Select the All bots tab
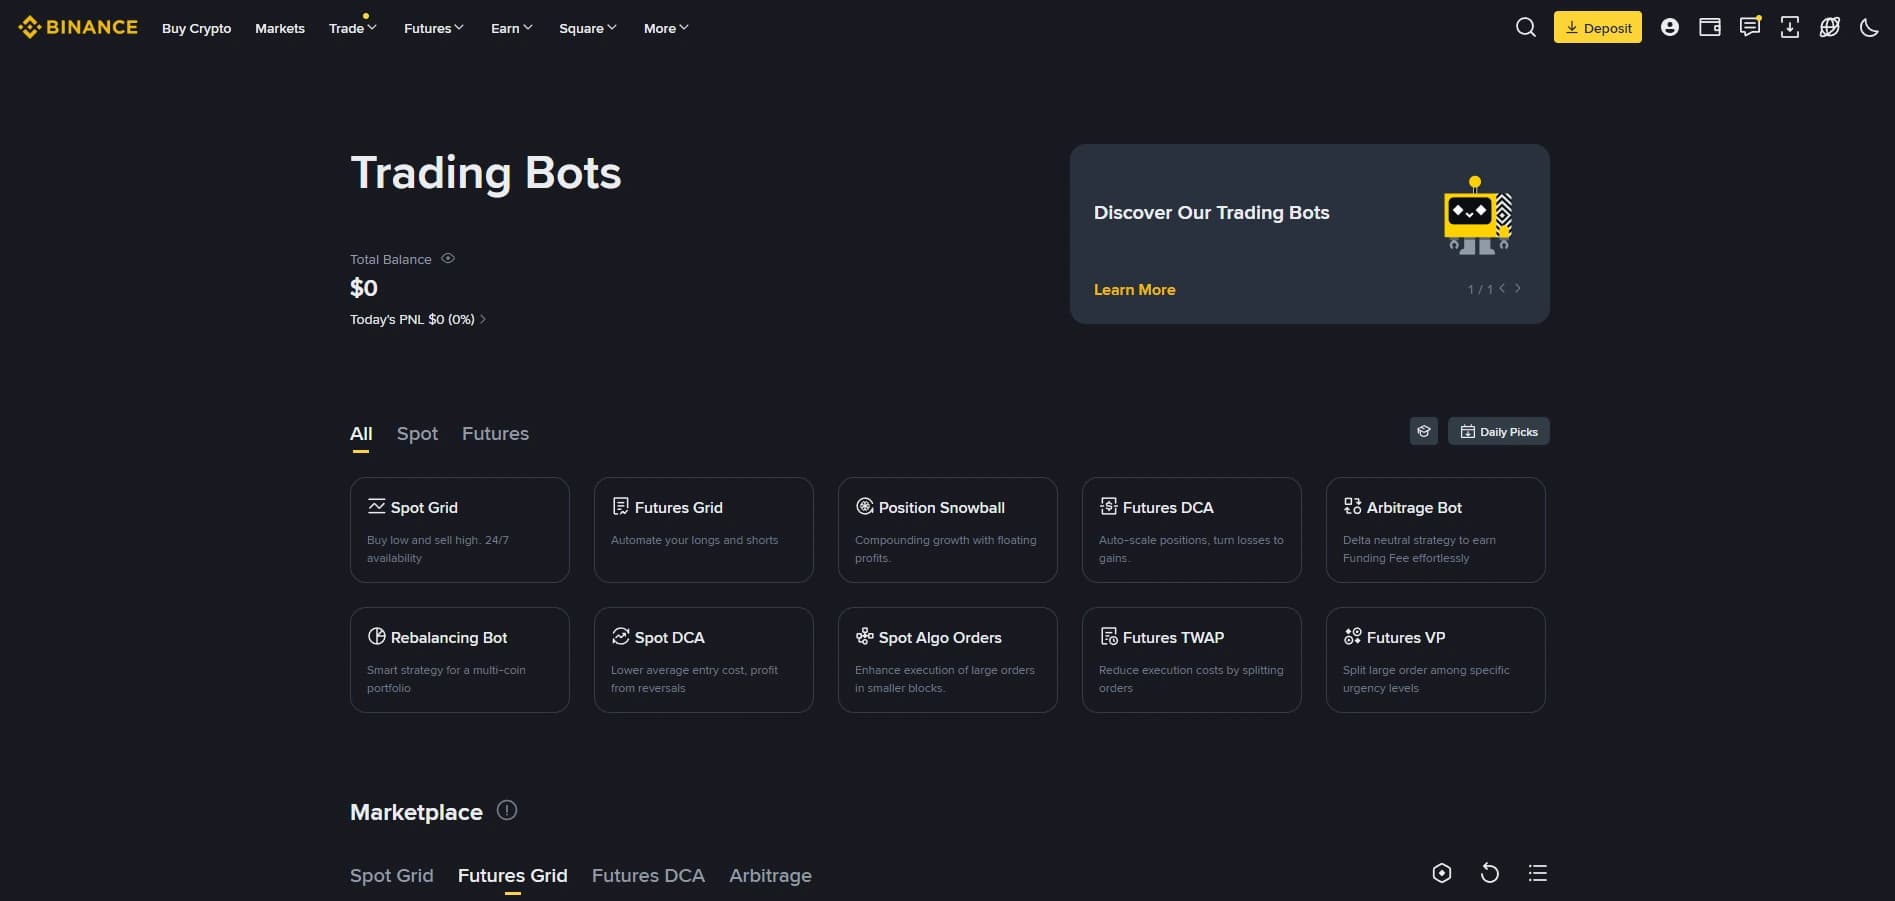Viewport: 1895px width, 901px height. (361, 433)
